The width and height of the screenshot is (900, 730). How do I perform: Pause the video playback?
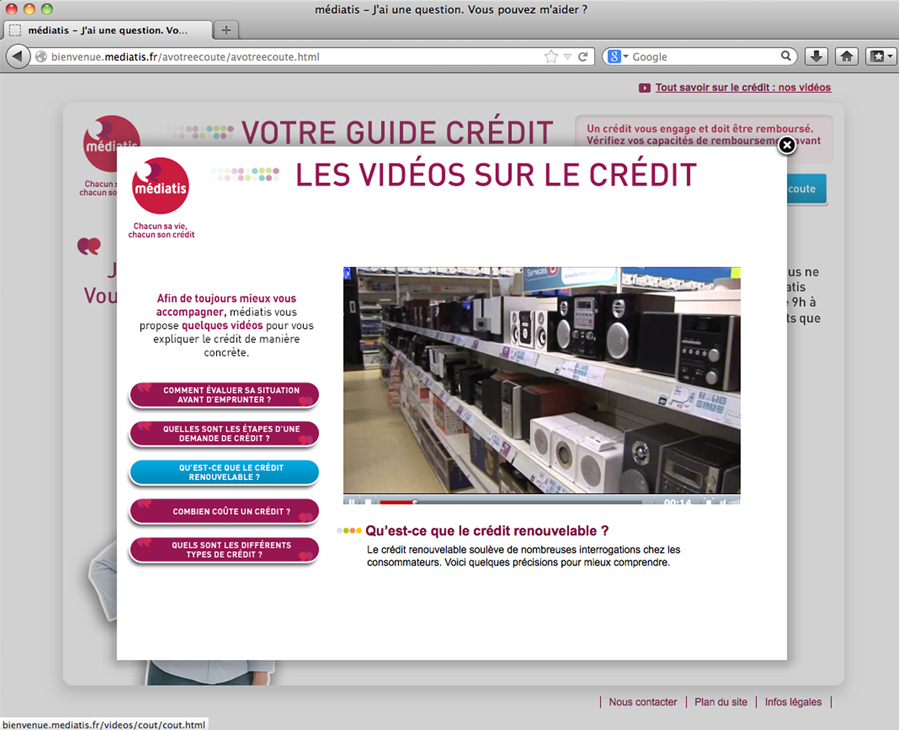351,501
